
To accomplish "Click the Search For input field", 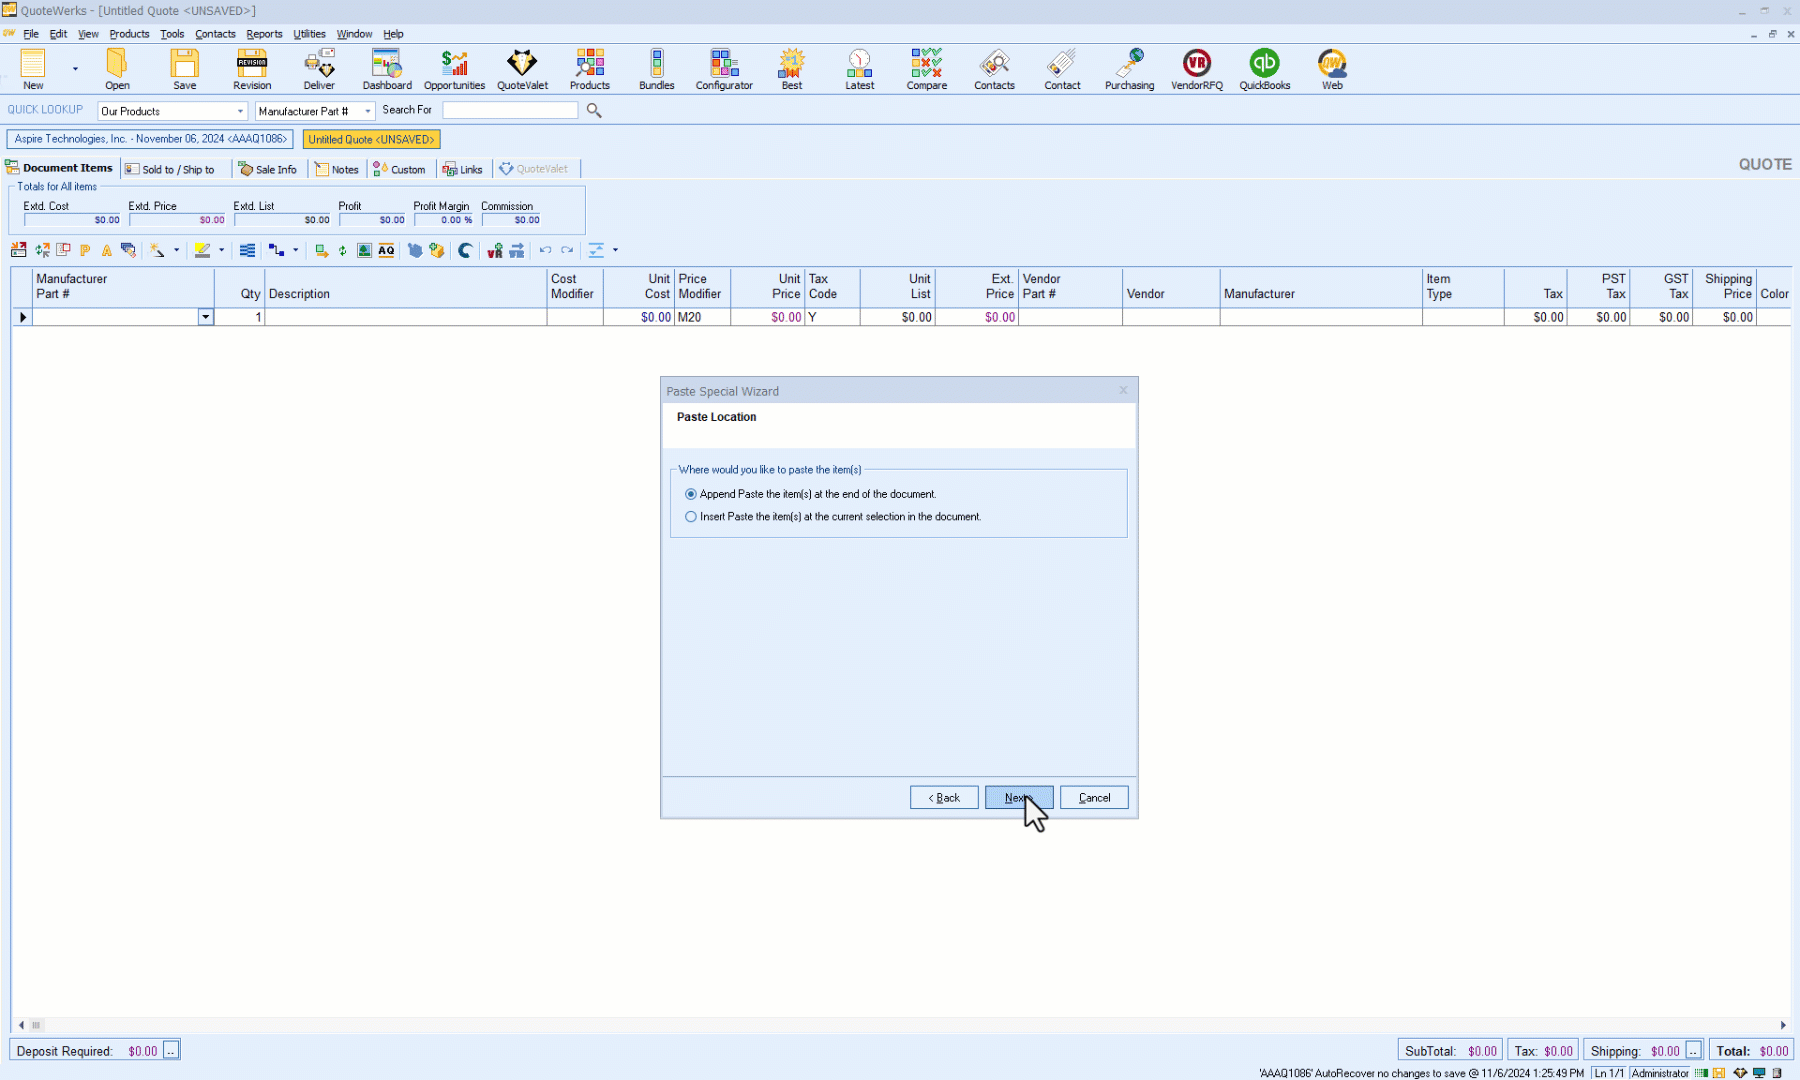I will click(x=510, y=111).
